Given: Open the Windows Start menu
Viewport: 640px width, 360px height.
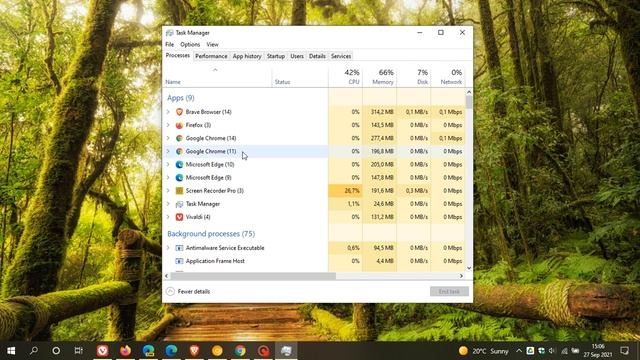Looking at the screenshot, I should (x=11, y=351).
